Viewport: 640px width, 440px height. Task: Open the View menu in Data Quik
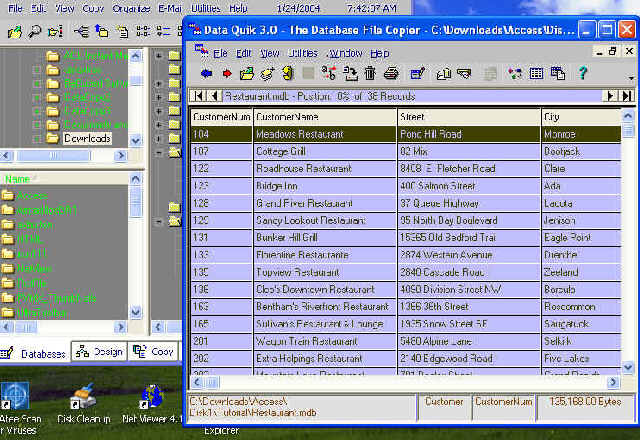(270, 53)
